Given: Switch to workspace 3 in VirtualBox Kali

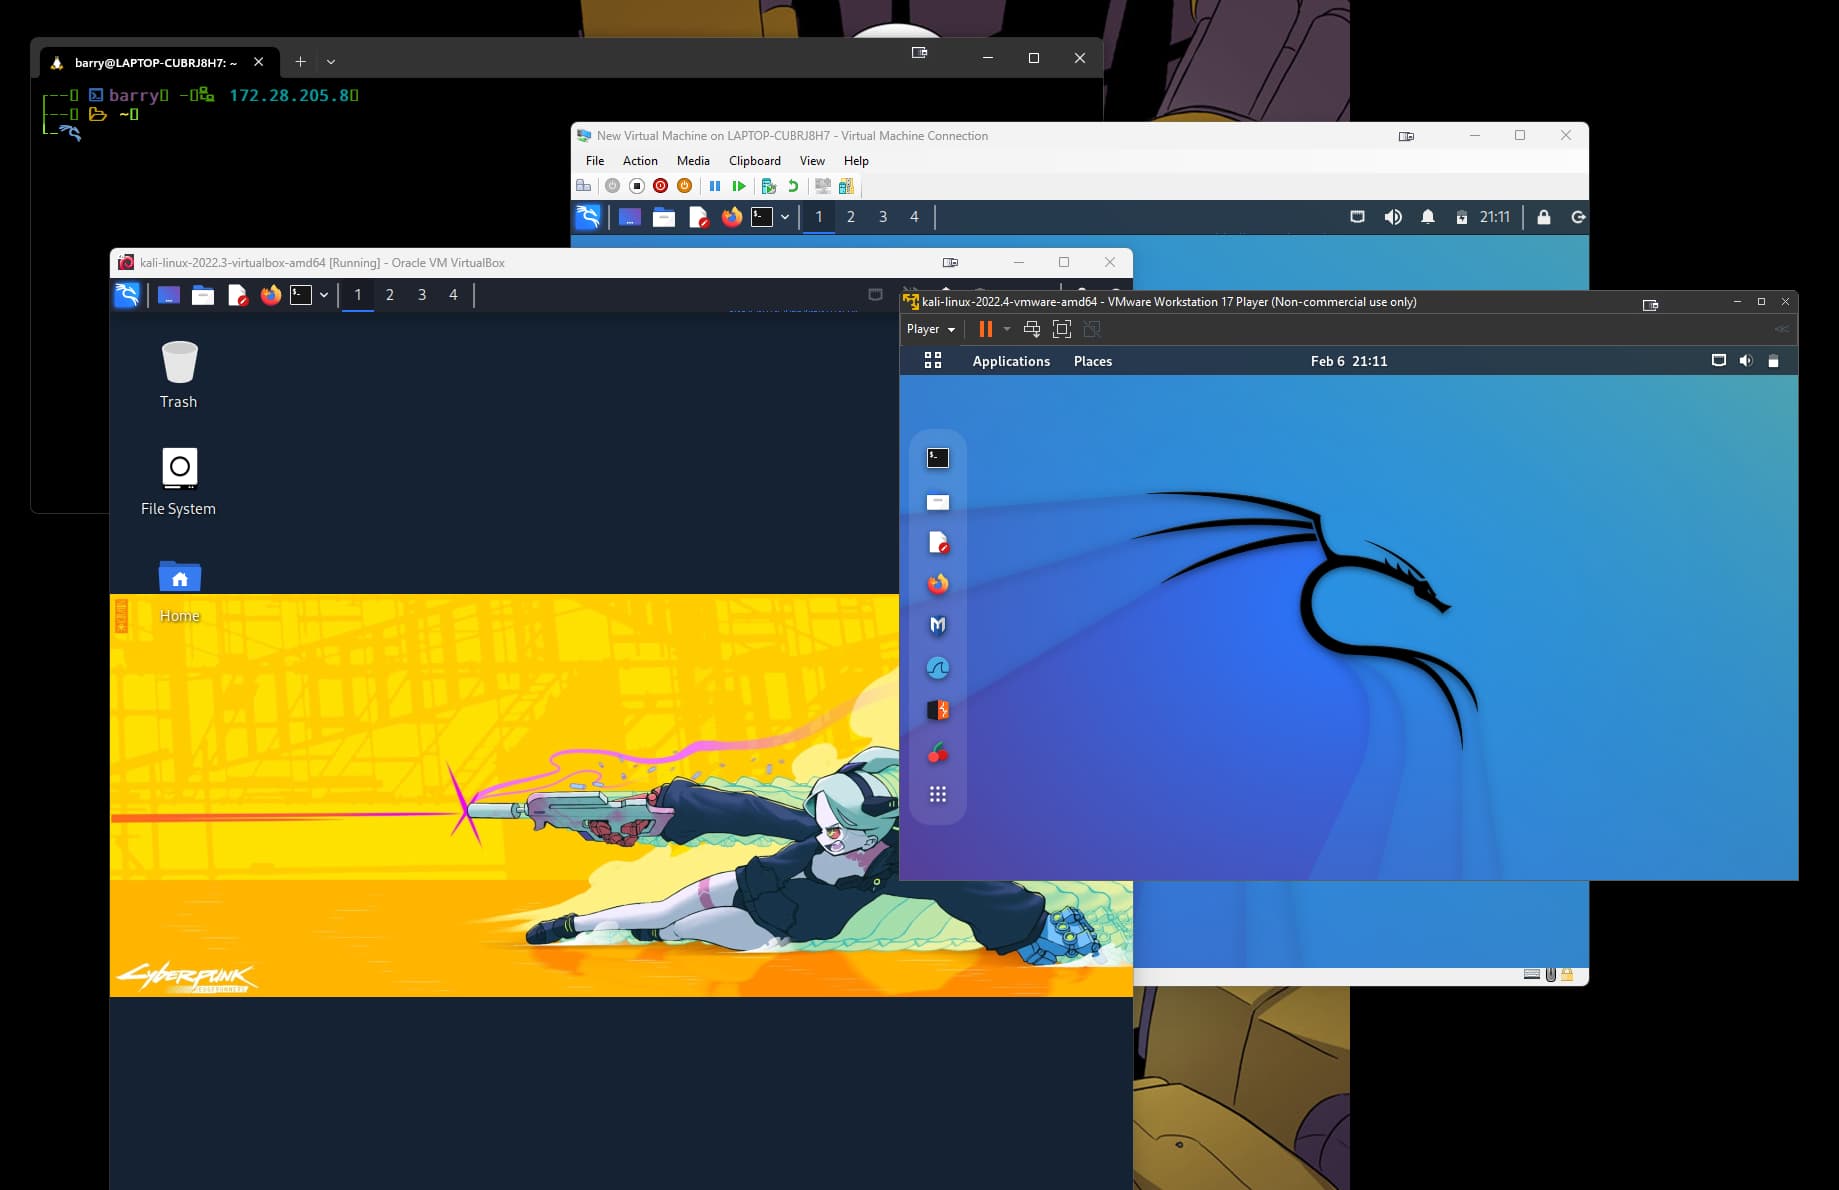Looking at the screenshot, I should [x=422, y=295].
